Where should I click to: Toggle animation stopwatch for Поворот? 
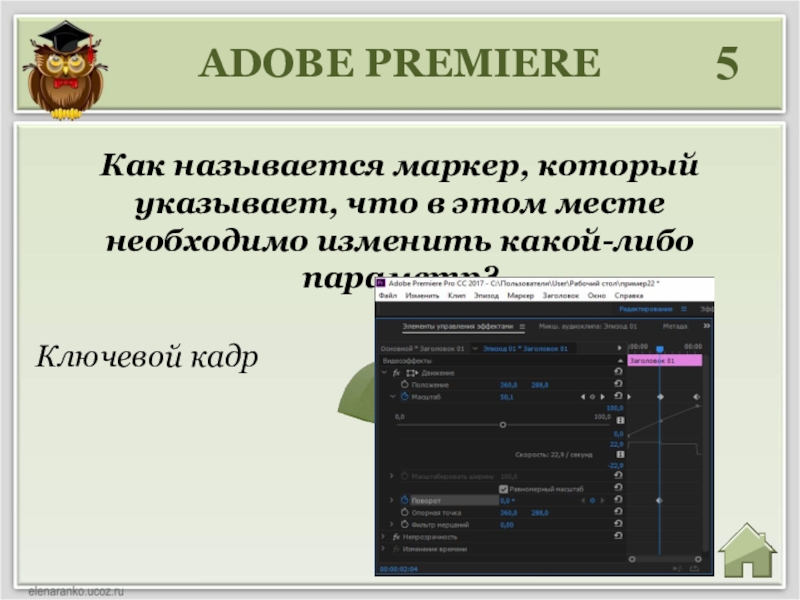(x=405, y=500)
